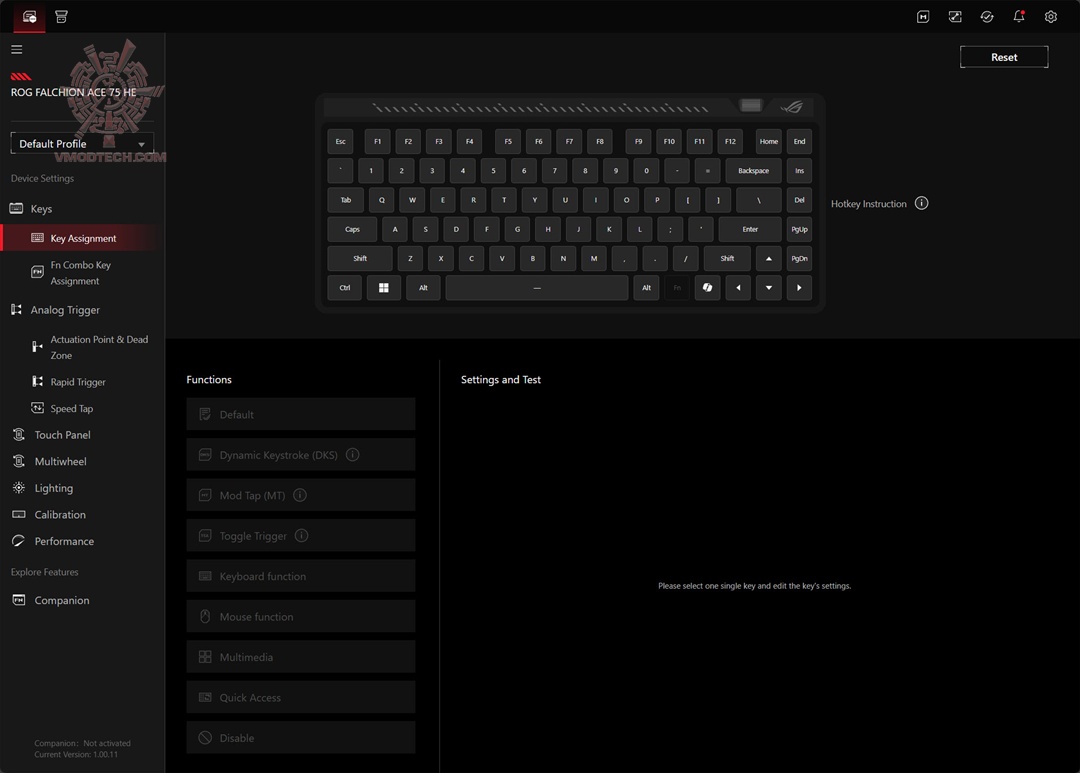Image resolution: width=1080 pixels, height=773 pixels.
Task: Select the Del key on keyboard
Action: coord(799,200)
